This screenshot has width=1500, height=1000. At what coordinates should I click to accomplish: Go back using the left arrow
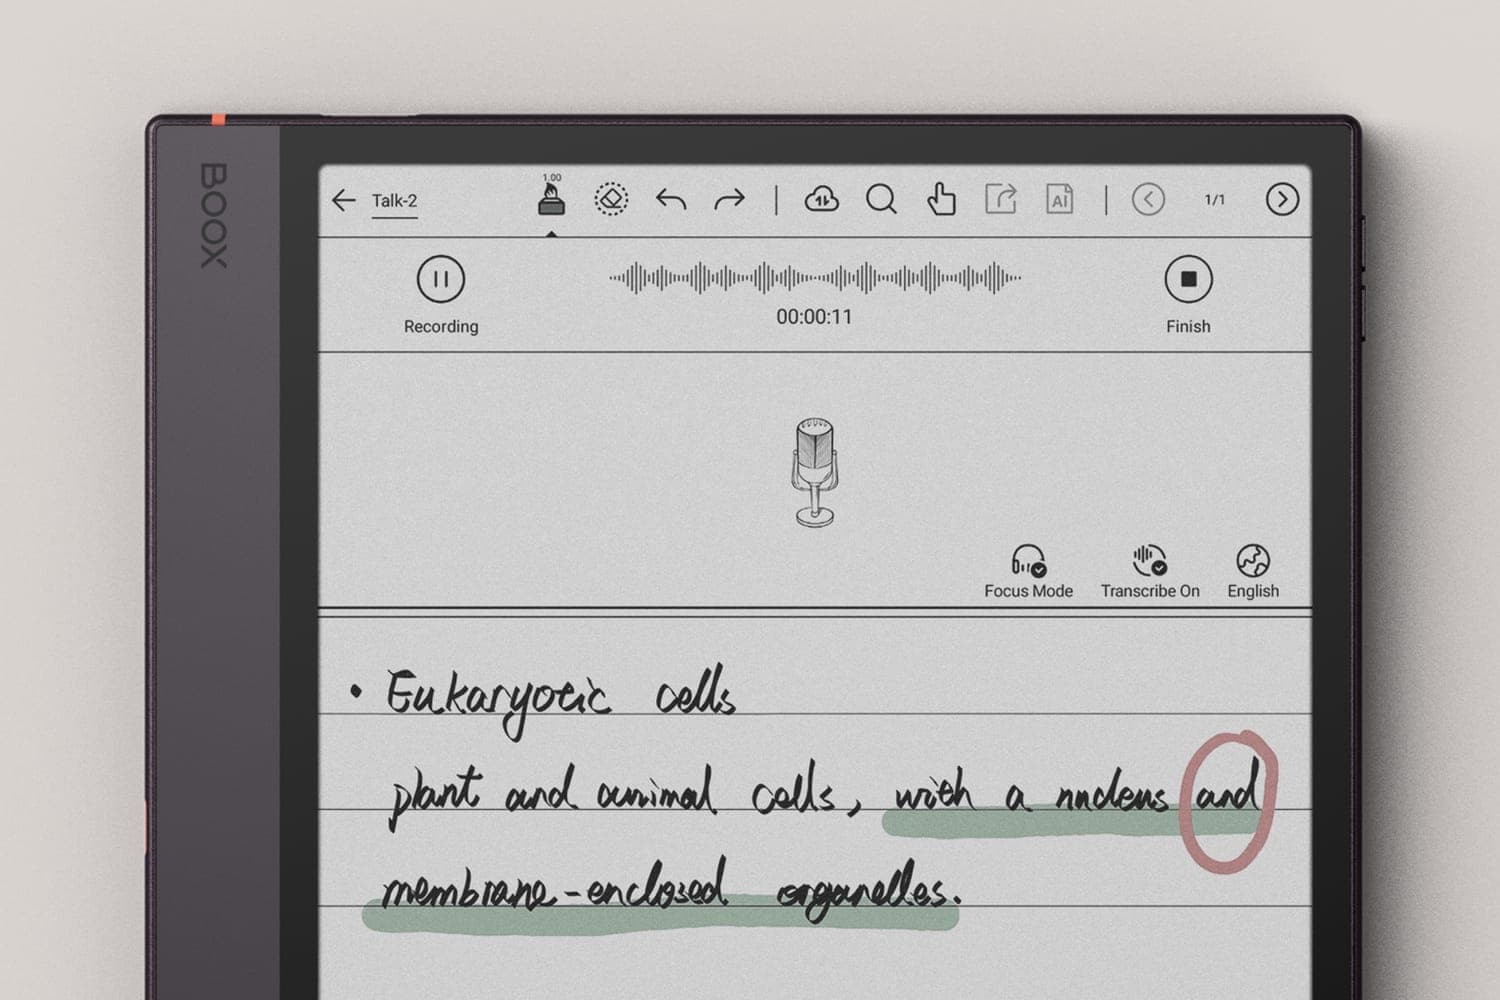pos(343,200)
